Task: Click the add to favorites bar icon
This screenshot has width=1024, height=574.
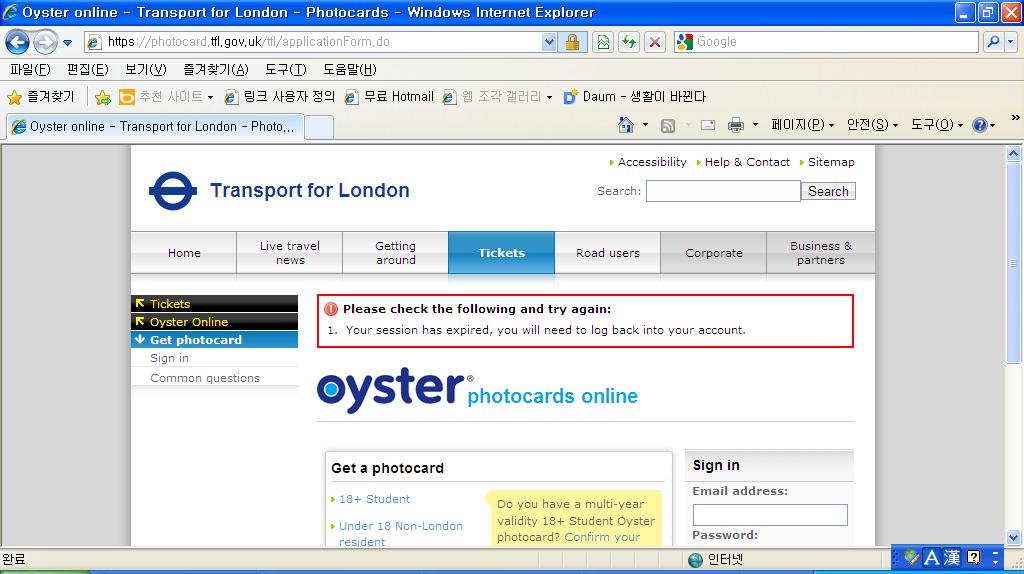Action: (x=103, y=97)
